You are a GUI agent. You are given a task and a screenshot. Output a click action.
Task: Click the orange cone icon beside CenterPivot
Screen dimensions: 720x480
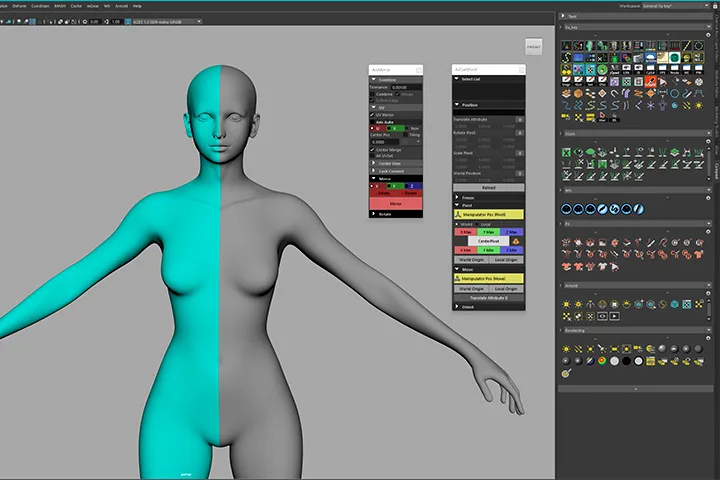point(516,241)
